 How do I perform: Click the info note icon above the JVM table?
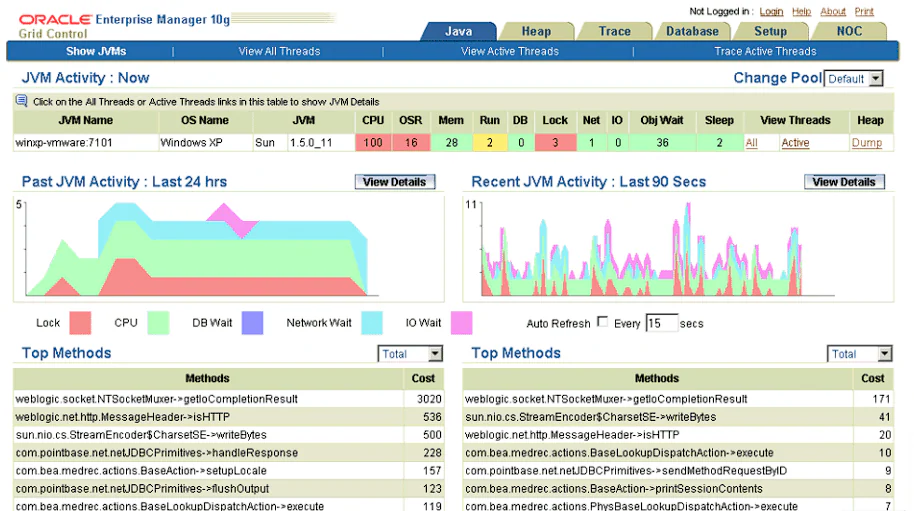click(22, 101)
